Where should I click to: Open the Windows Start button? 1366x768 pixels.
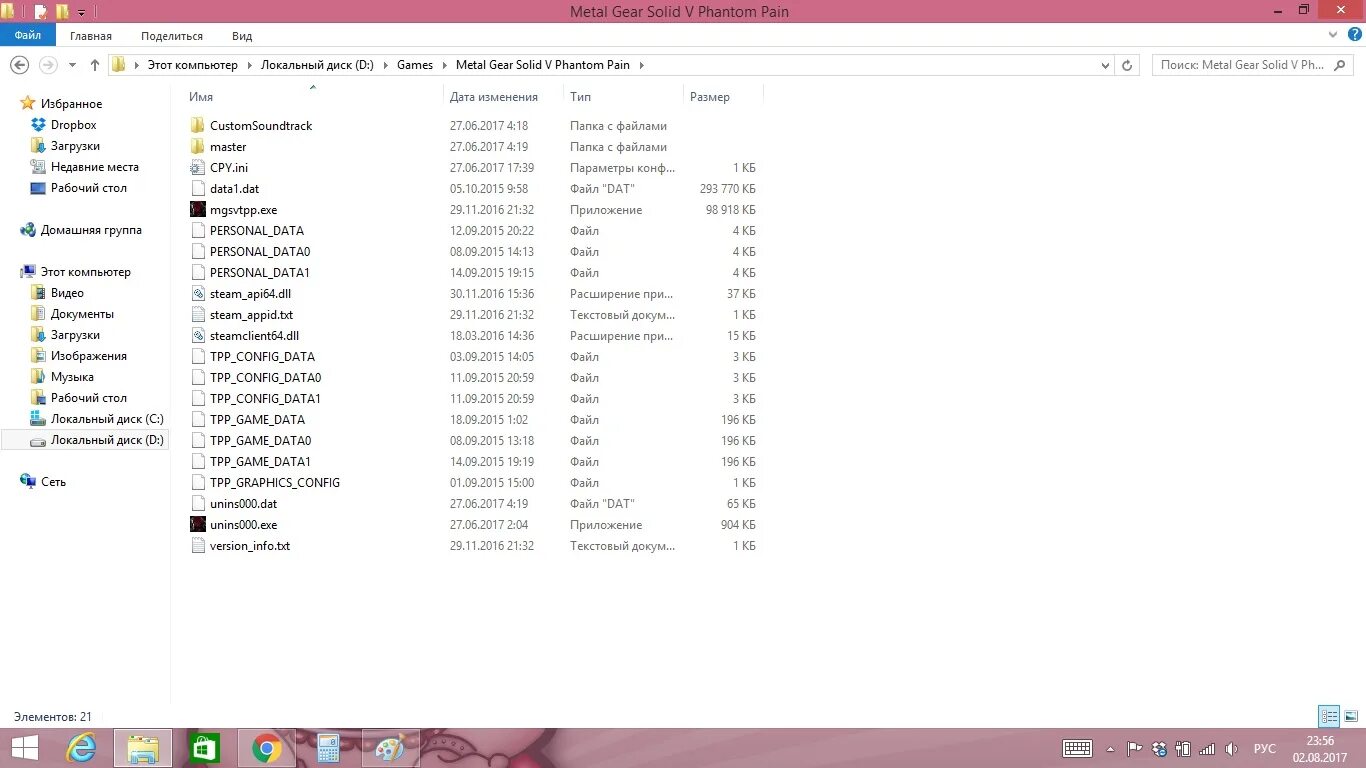(25, 748)
